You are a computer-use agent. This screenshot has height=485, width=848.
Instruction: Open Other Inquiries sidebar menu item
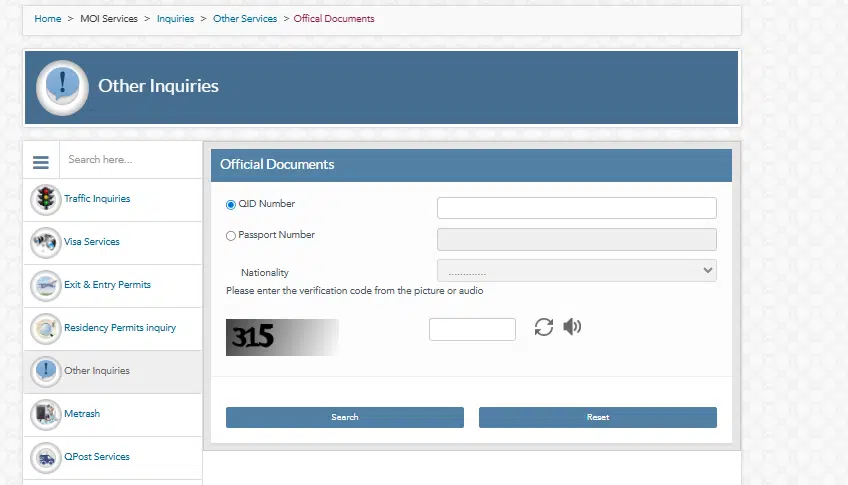pyautogui.click(x=97, y=370)
